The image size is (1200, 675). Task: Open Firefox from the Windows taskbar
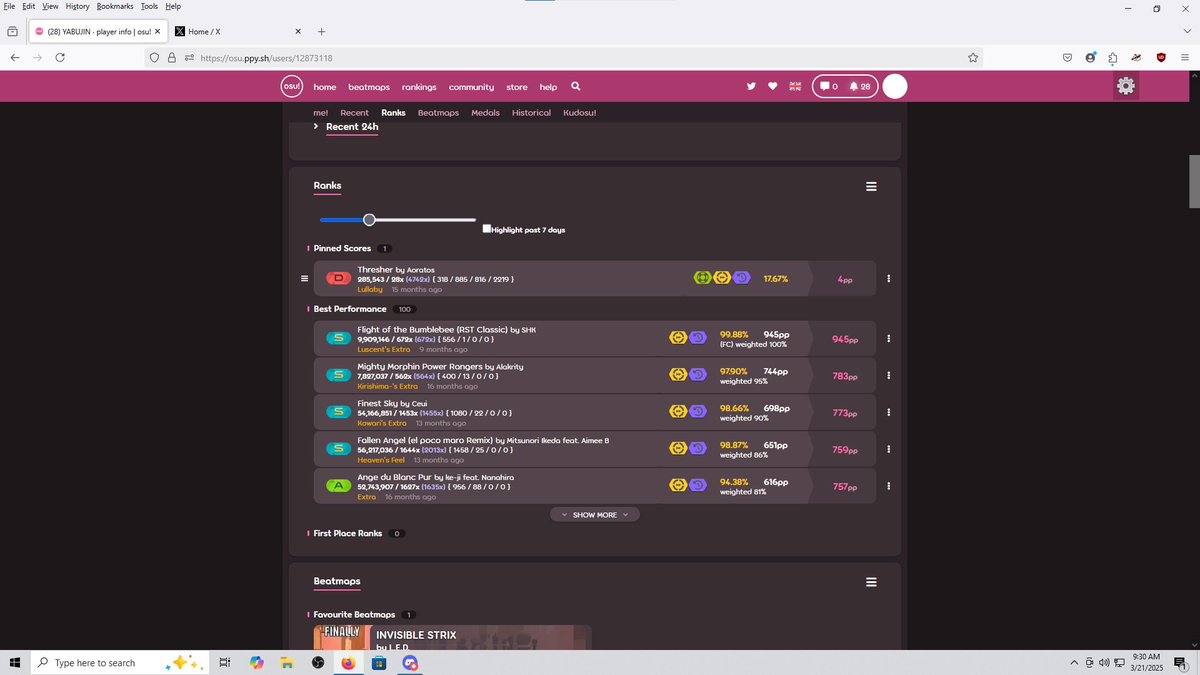(x=348, y=663)
